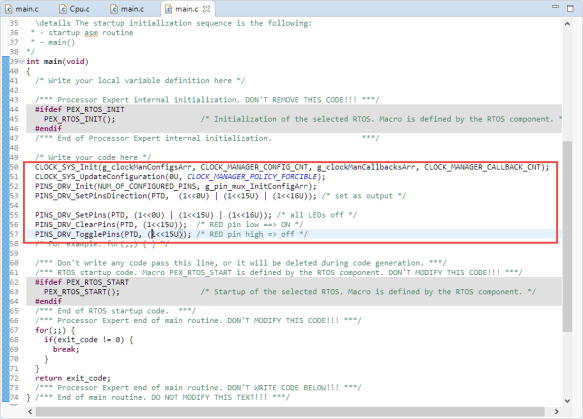The image size is (583, 419).
Task: Open the main.c tab left of Cpu.c
Action: 22,9
